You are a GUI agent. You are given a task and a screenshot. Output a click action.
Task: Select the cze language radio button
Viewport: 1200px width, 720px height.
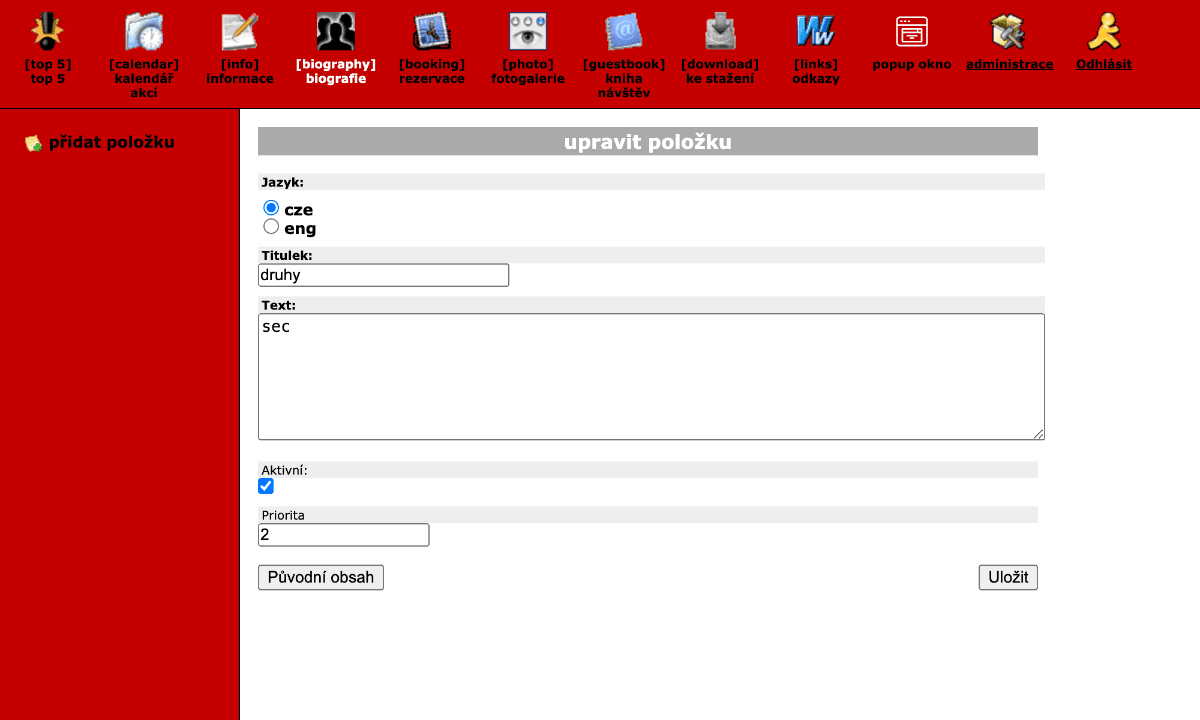[271, 208]
